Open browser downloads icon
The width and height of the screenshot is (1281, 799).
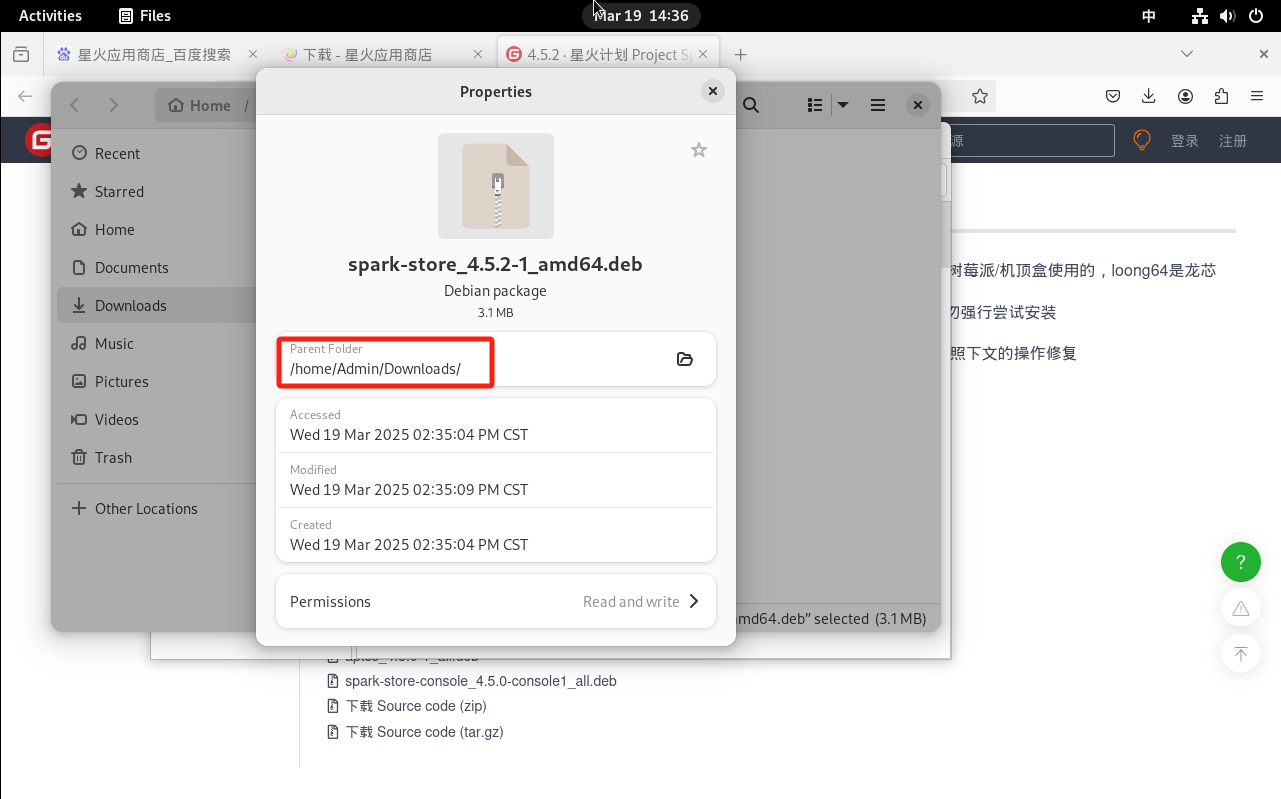(1149, 96)
